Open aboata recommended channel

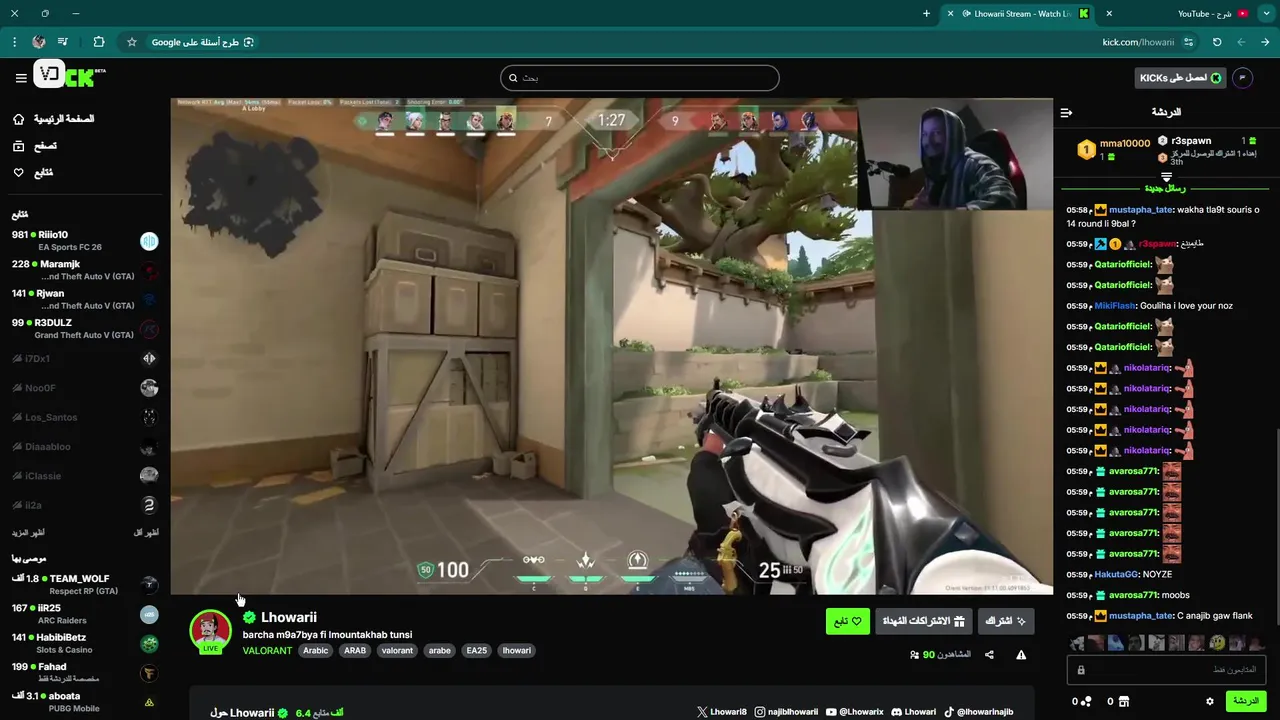pyautogui.click(x=85, y=702)
